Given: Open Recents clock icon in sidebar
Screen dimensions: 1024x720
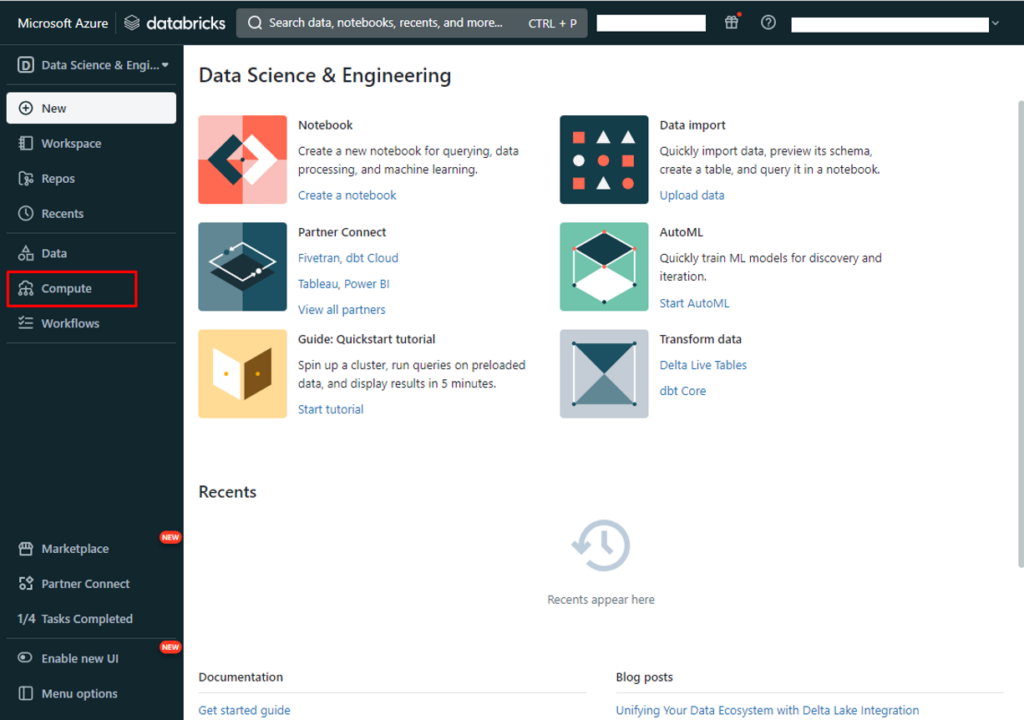Looking at the screenshot, I should [x=27, y=214].
